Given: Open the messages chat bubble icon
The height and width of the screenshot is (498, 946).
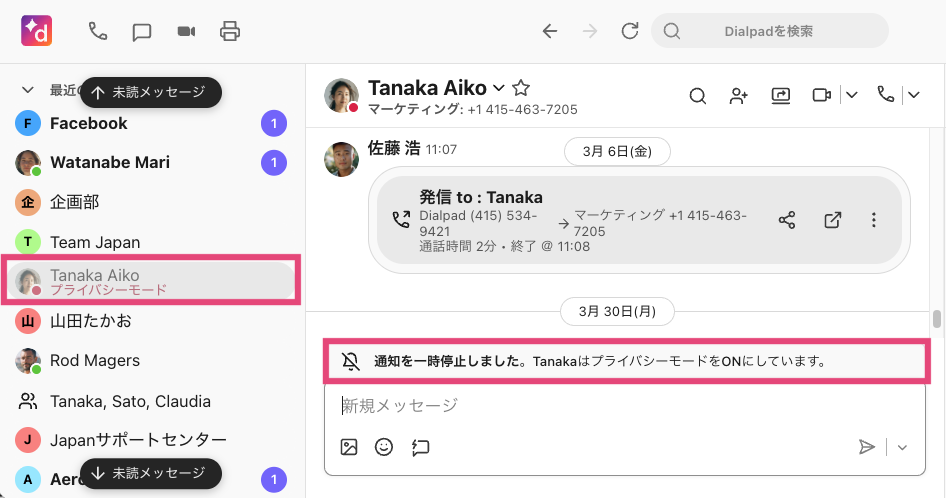Looking at the screenshot, I should pos(142,31).
